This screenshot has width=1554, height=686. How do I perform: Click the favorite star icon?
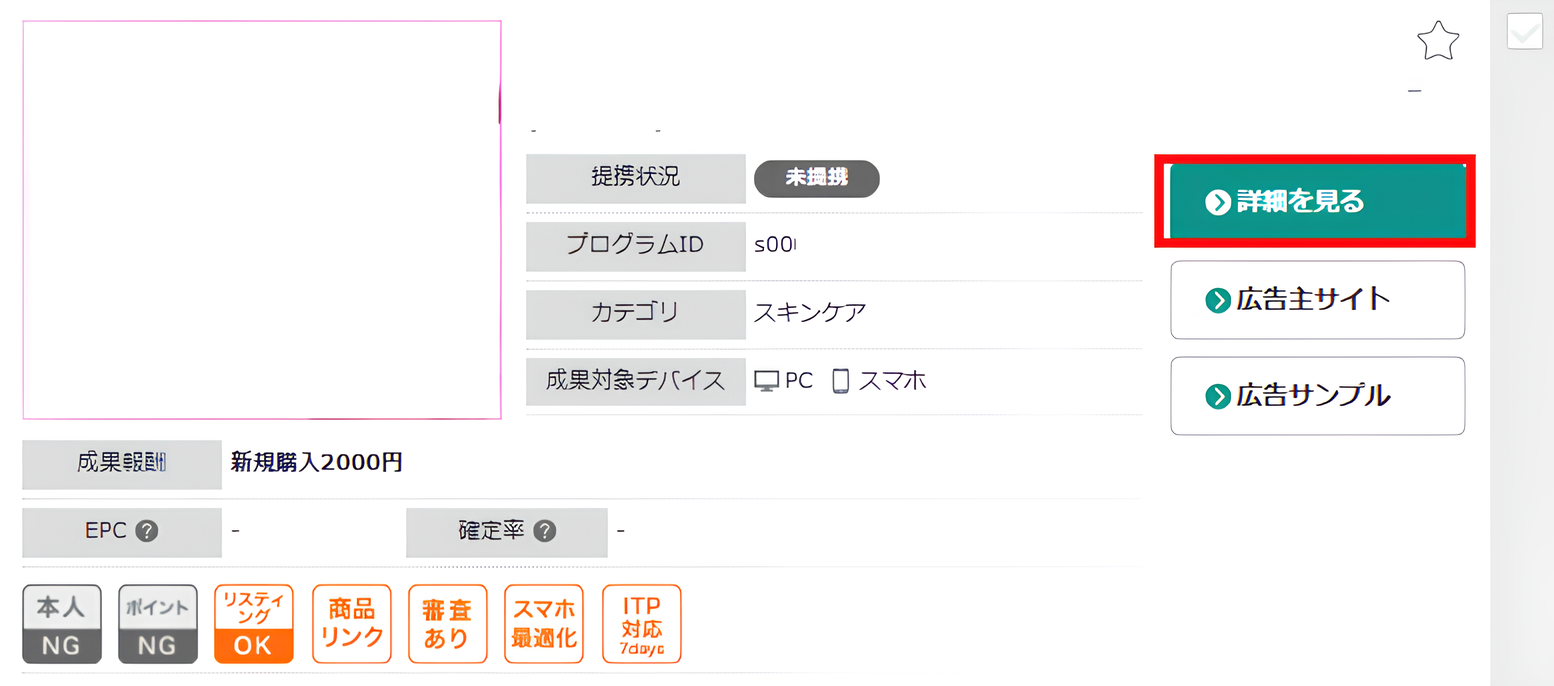point(1438,42)
